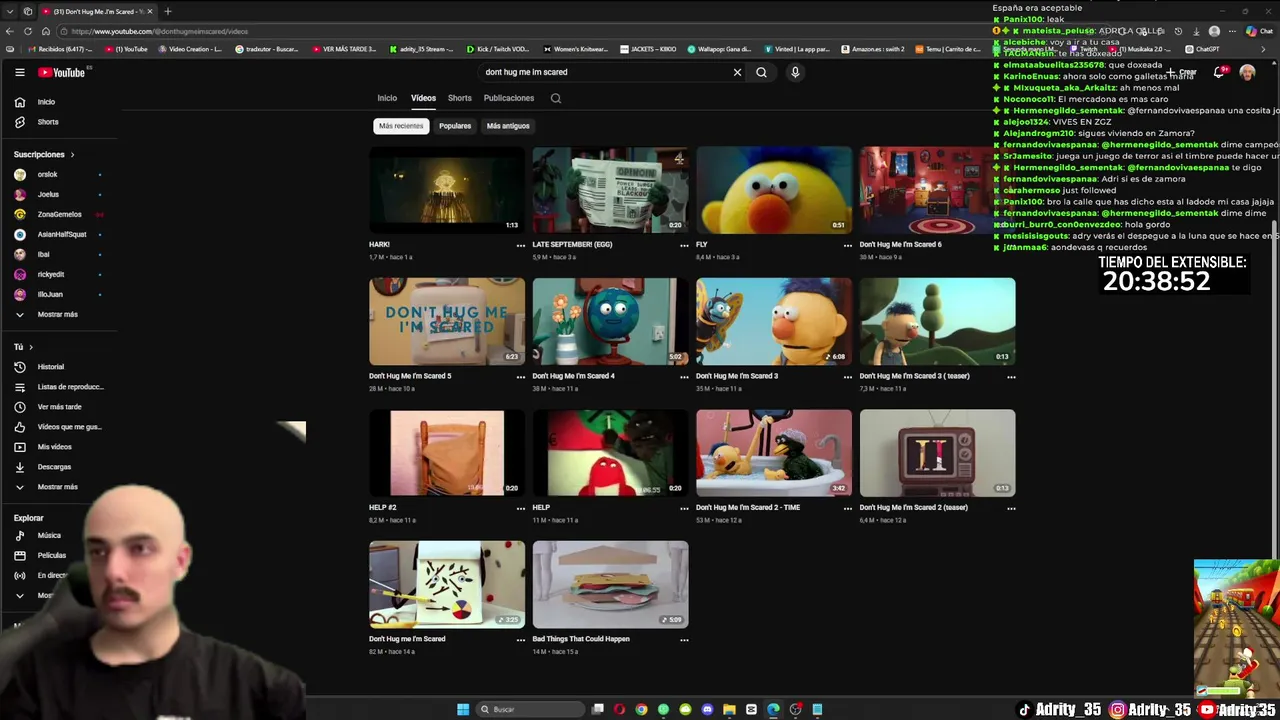Click the YouTube logo
The image size is (1280, 720).
click(62, 72)
